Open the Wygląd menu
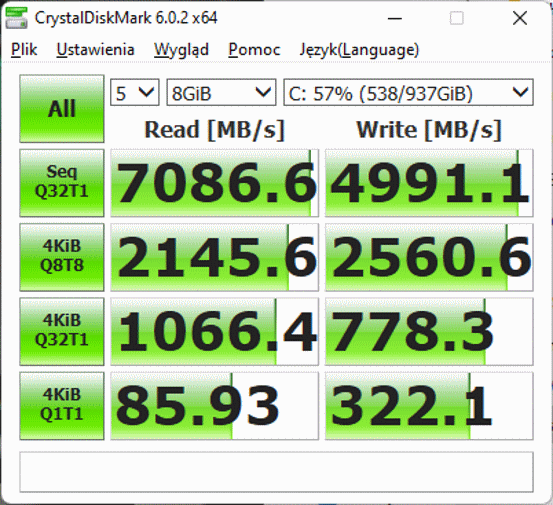 182,49
